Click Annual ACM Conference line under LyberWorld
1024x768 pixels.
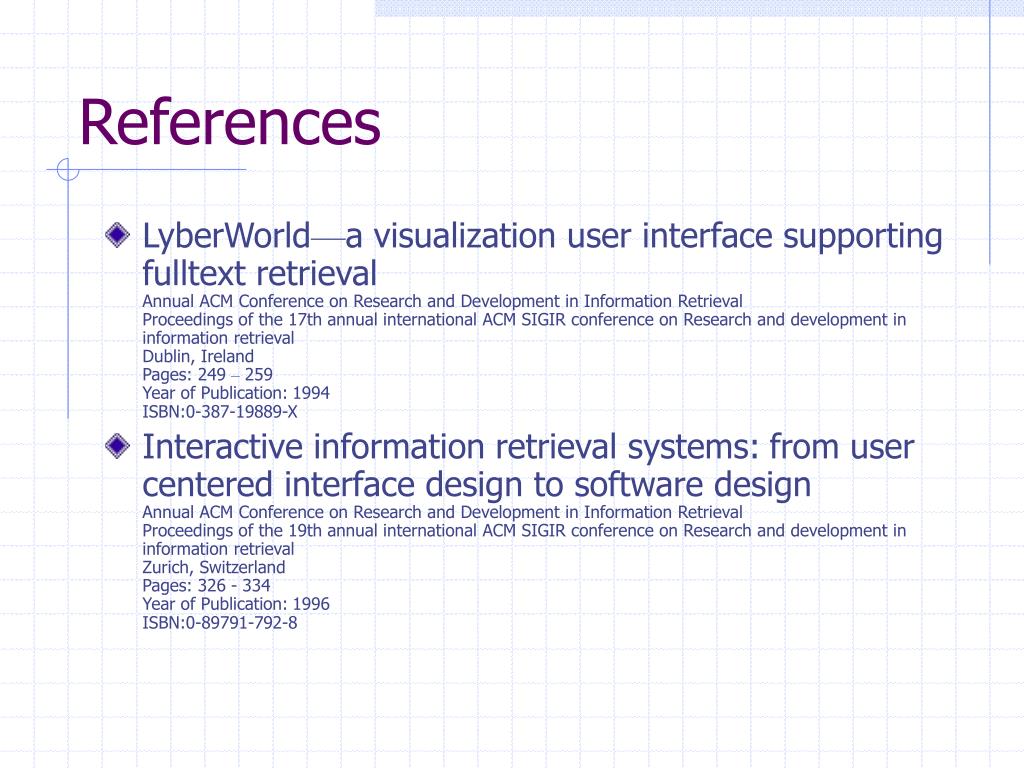point(442,301)
